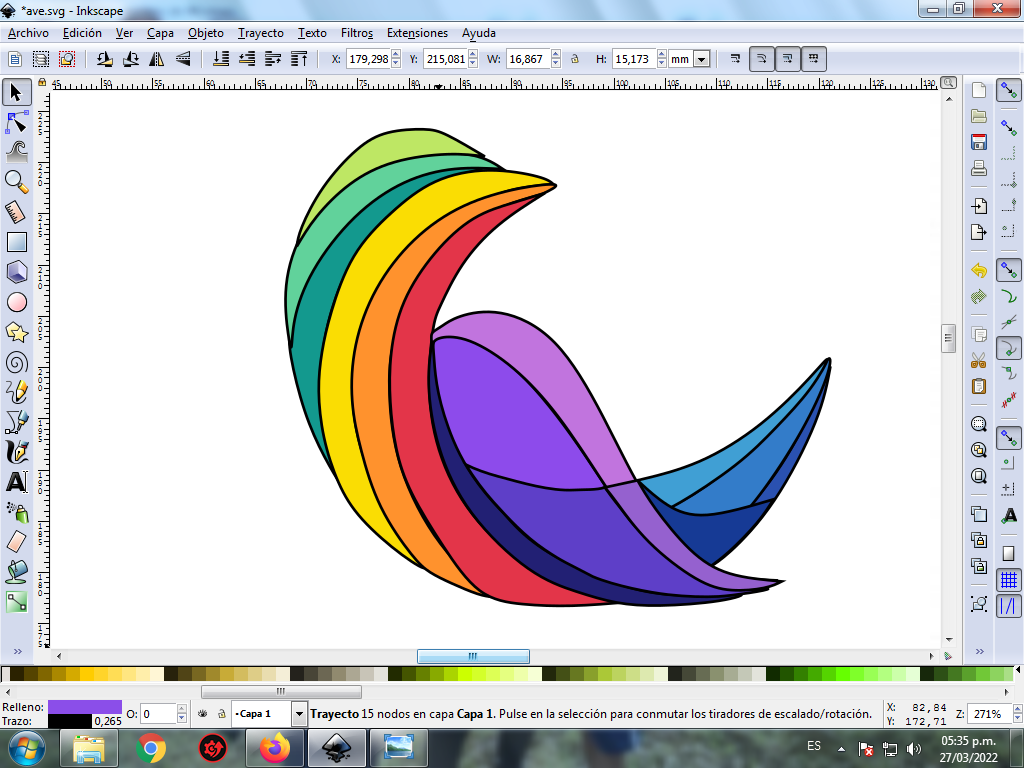1024x768 pixels.
Task: Expand hidden toolbox tools chevron
Action: [16, 651]
